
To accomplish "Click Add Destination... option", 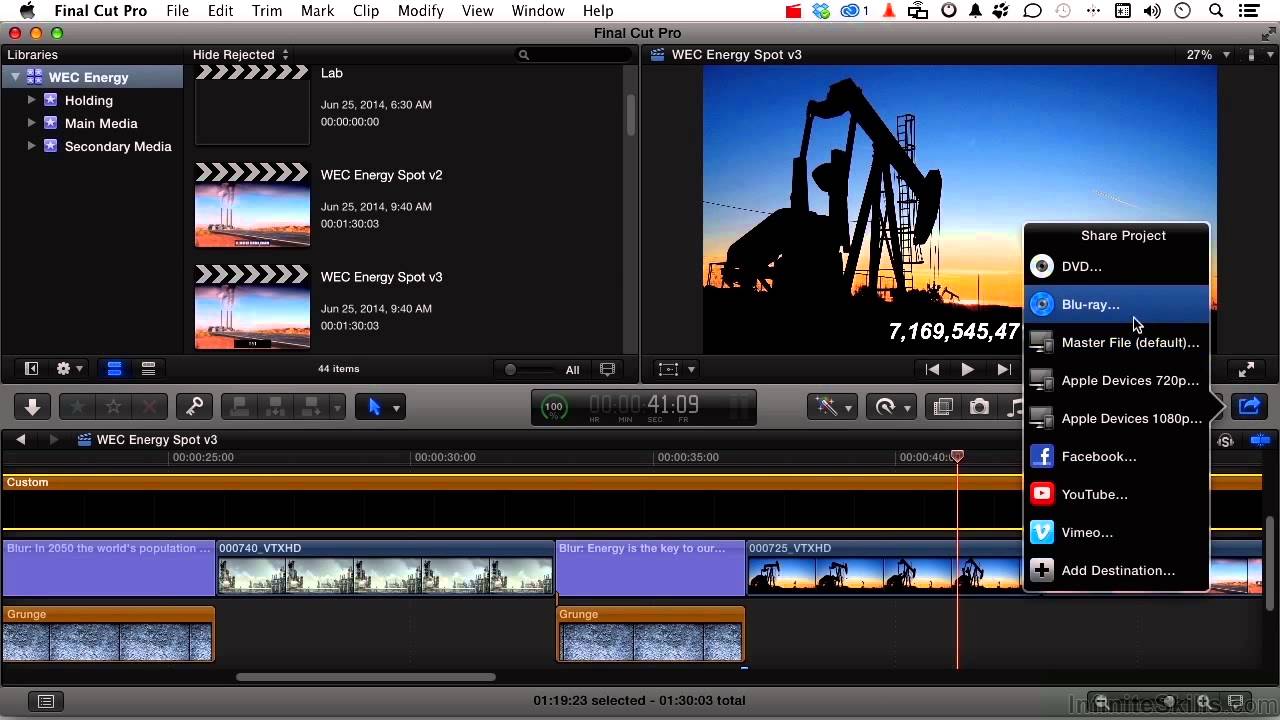I will point(1116,571).
